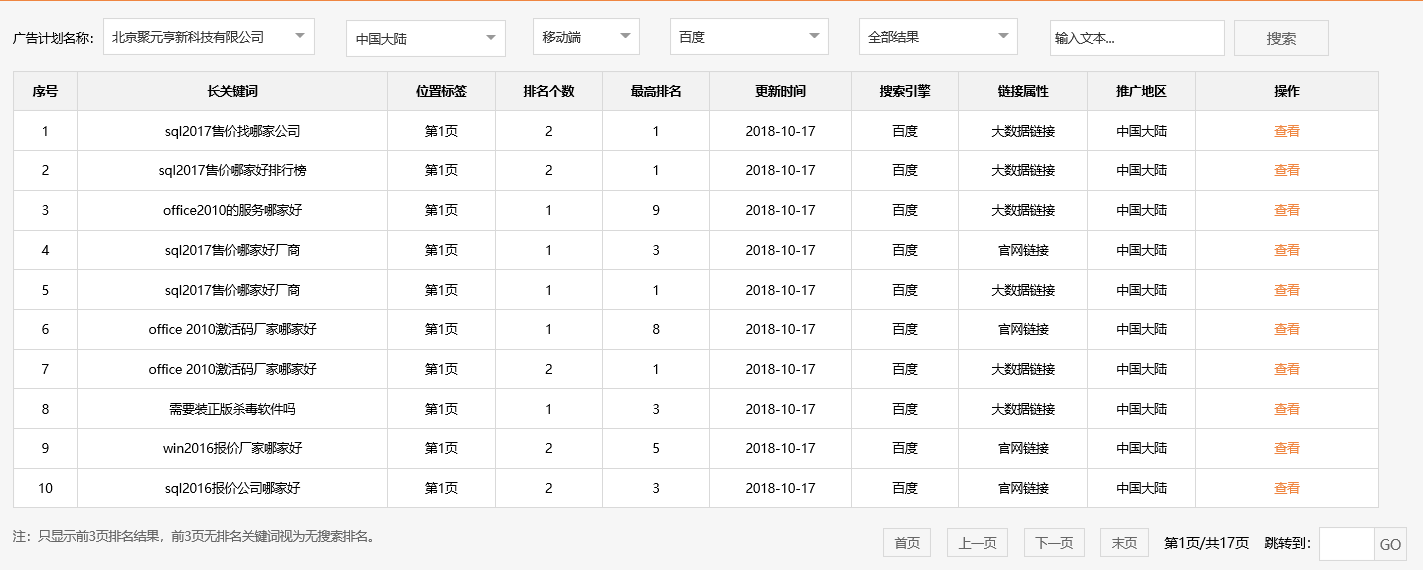The height and width of the screenshot is (570, 1423).
Task: Click the 搜索 button
Action: pos(1281,38)
